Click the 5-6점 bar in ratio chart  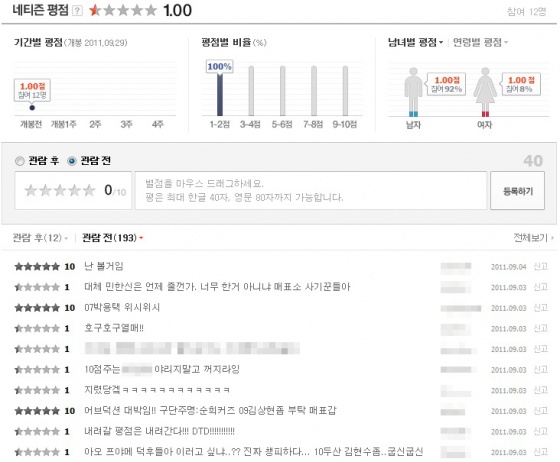tap(282, 91)
